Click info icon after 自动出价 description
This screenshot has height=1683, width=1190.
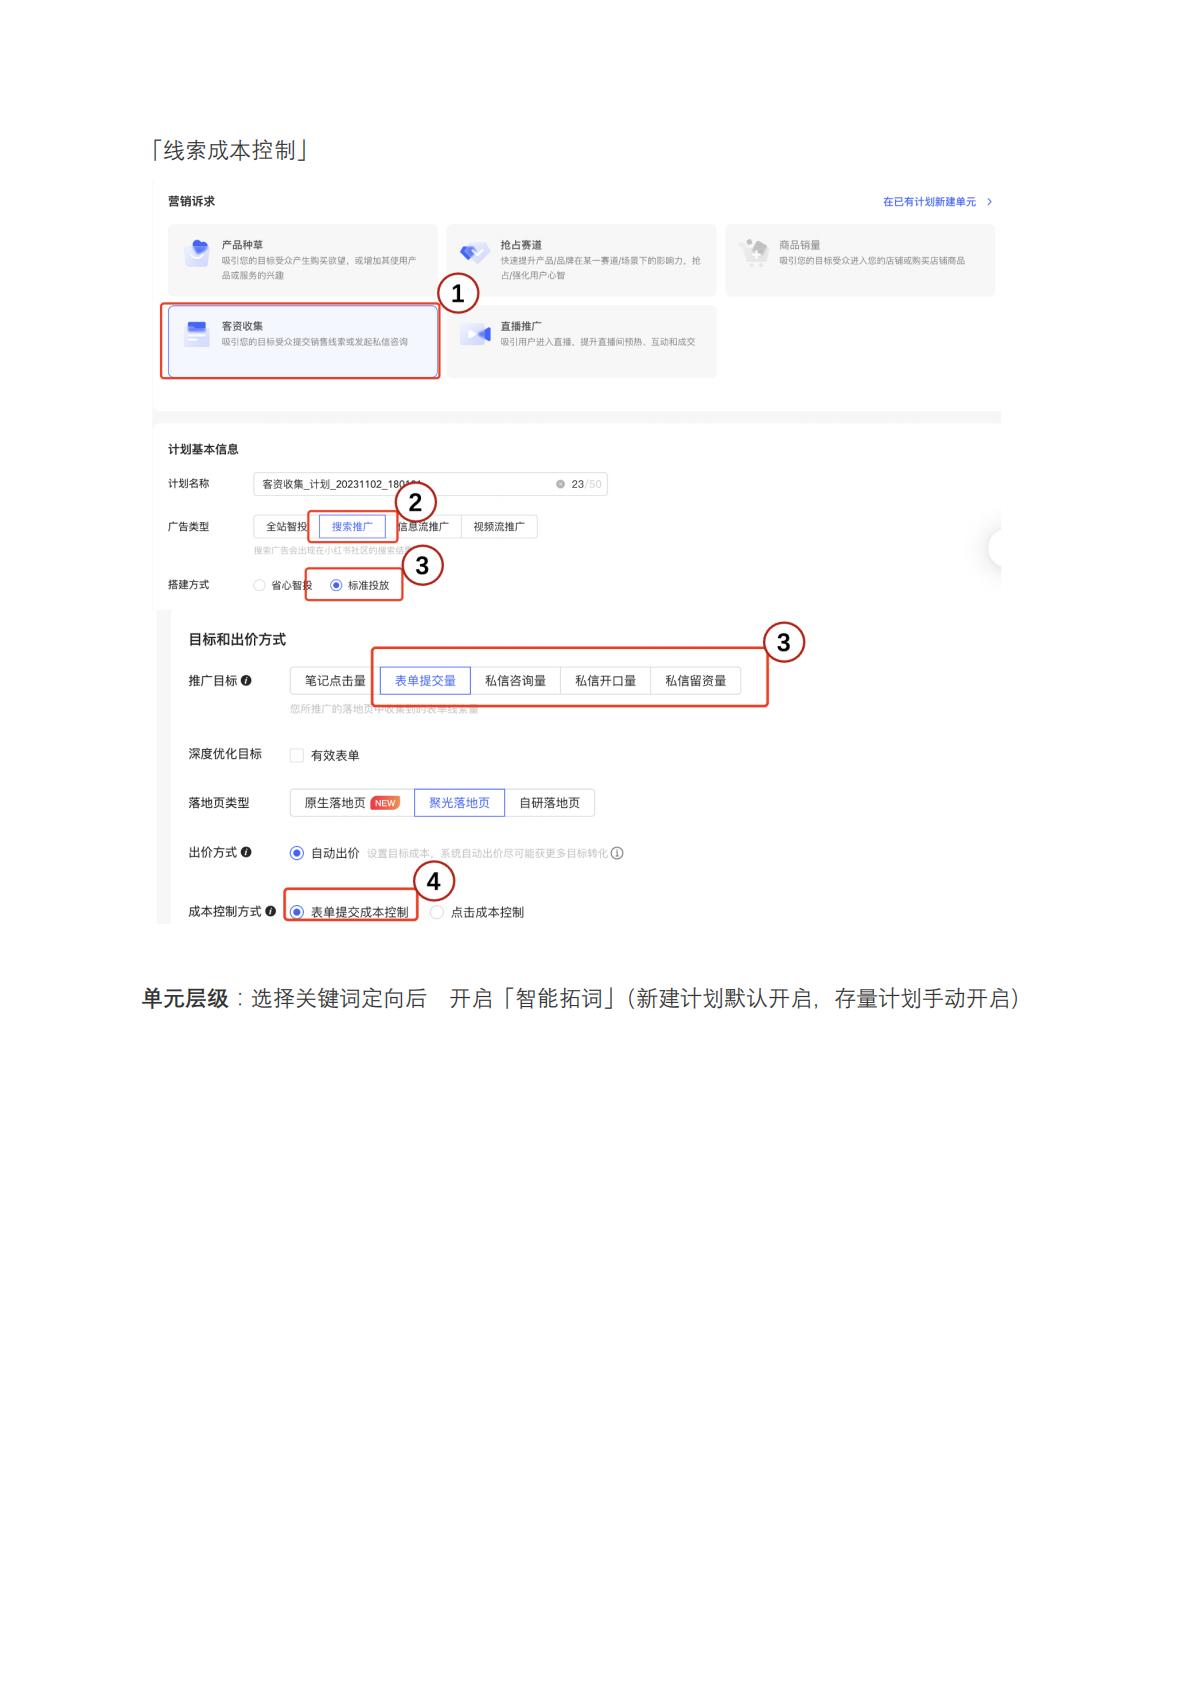617,853
